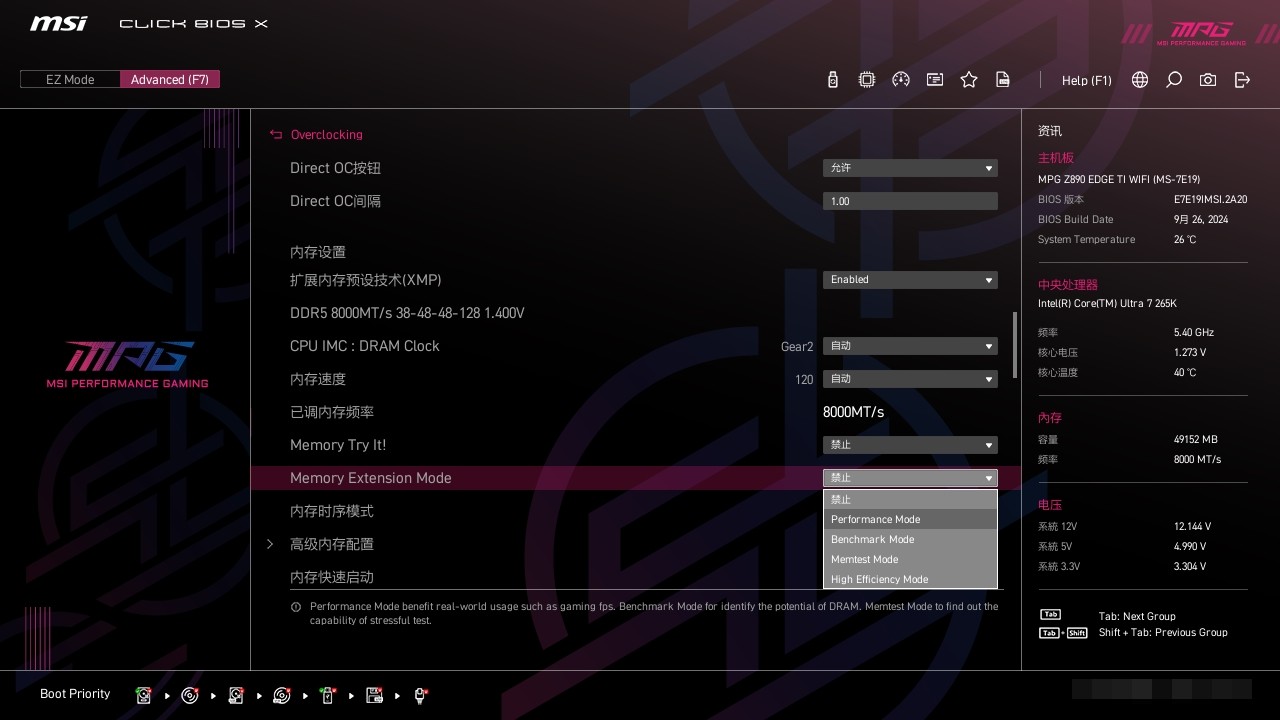1280x720 pixels.
Task: Select the first optical disc boot device icon
Action: coord(190,695)
